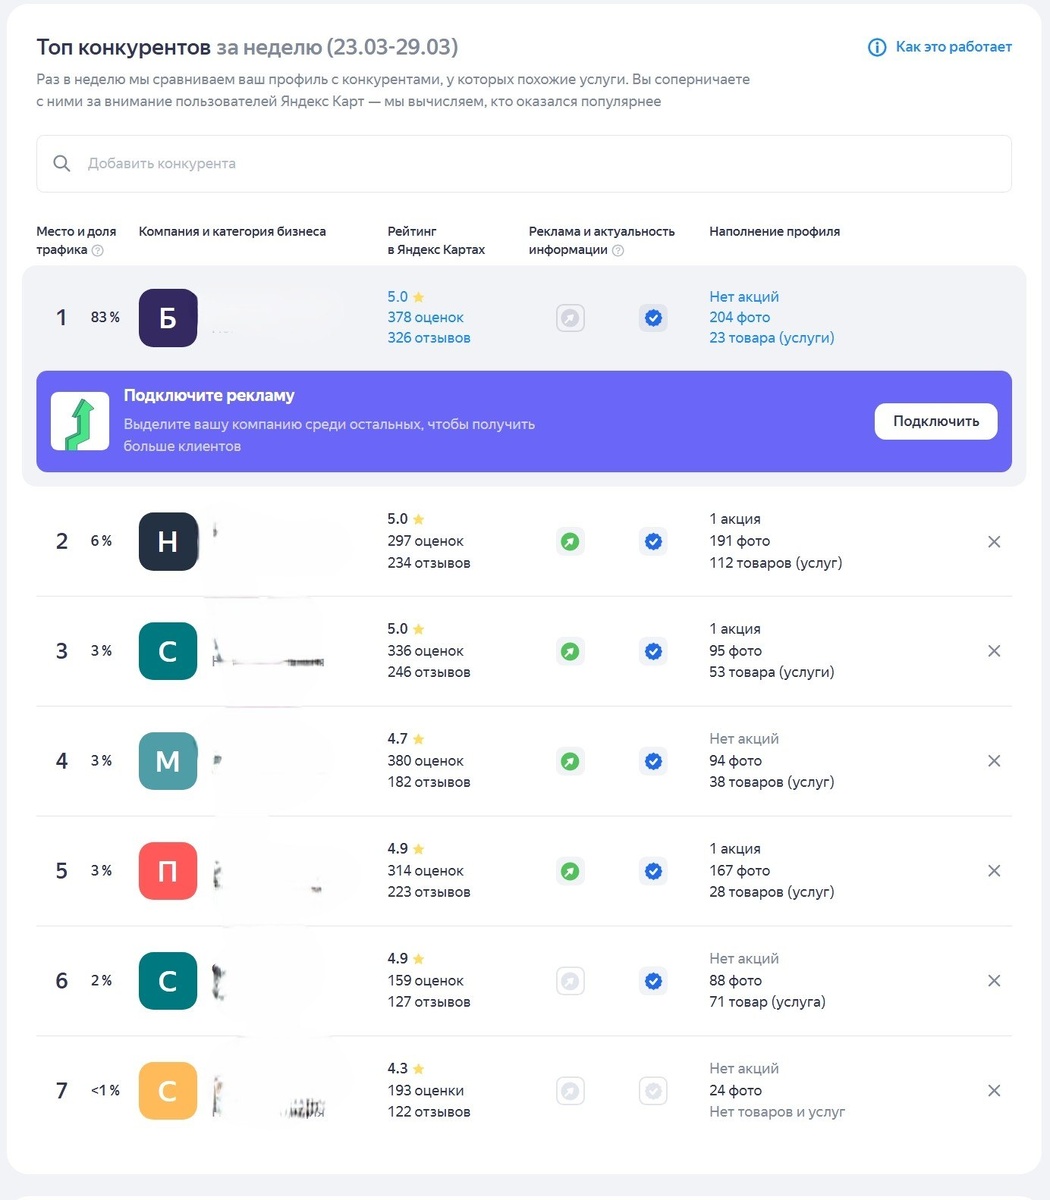Remove competitor 4 with the X button
The width and height of the screenshot is (1050, 1200).
994,761
